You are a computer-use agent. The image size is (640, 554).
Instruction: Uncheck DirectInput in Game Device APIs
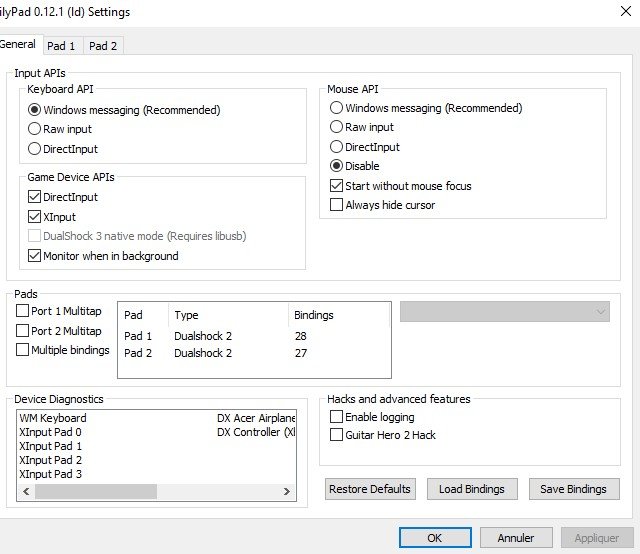(35, 198)
